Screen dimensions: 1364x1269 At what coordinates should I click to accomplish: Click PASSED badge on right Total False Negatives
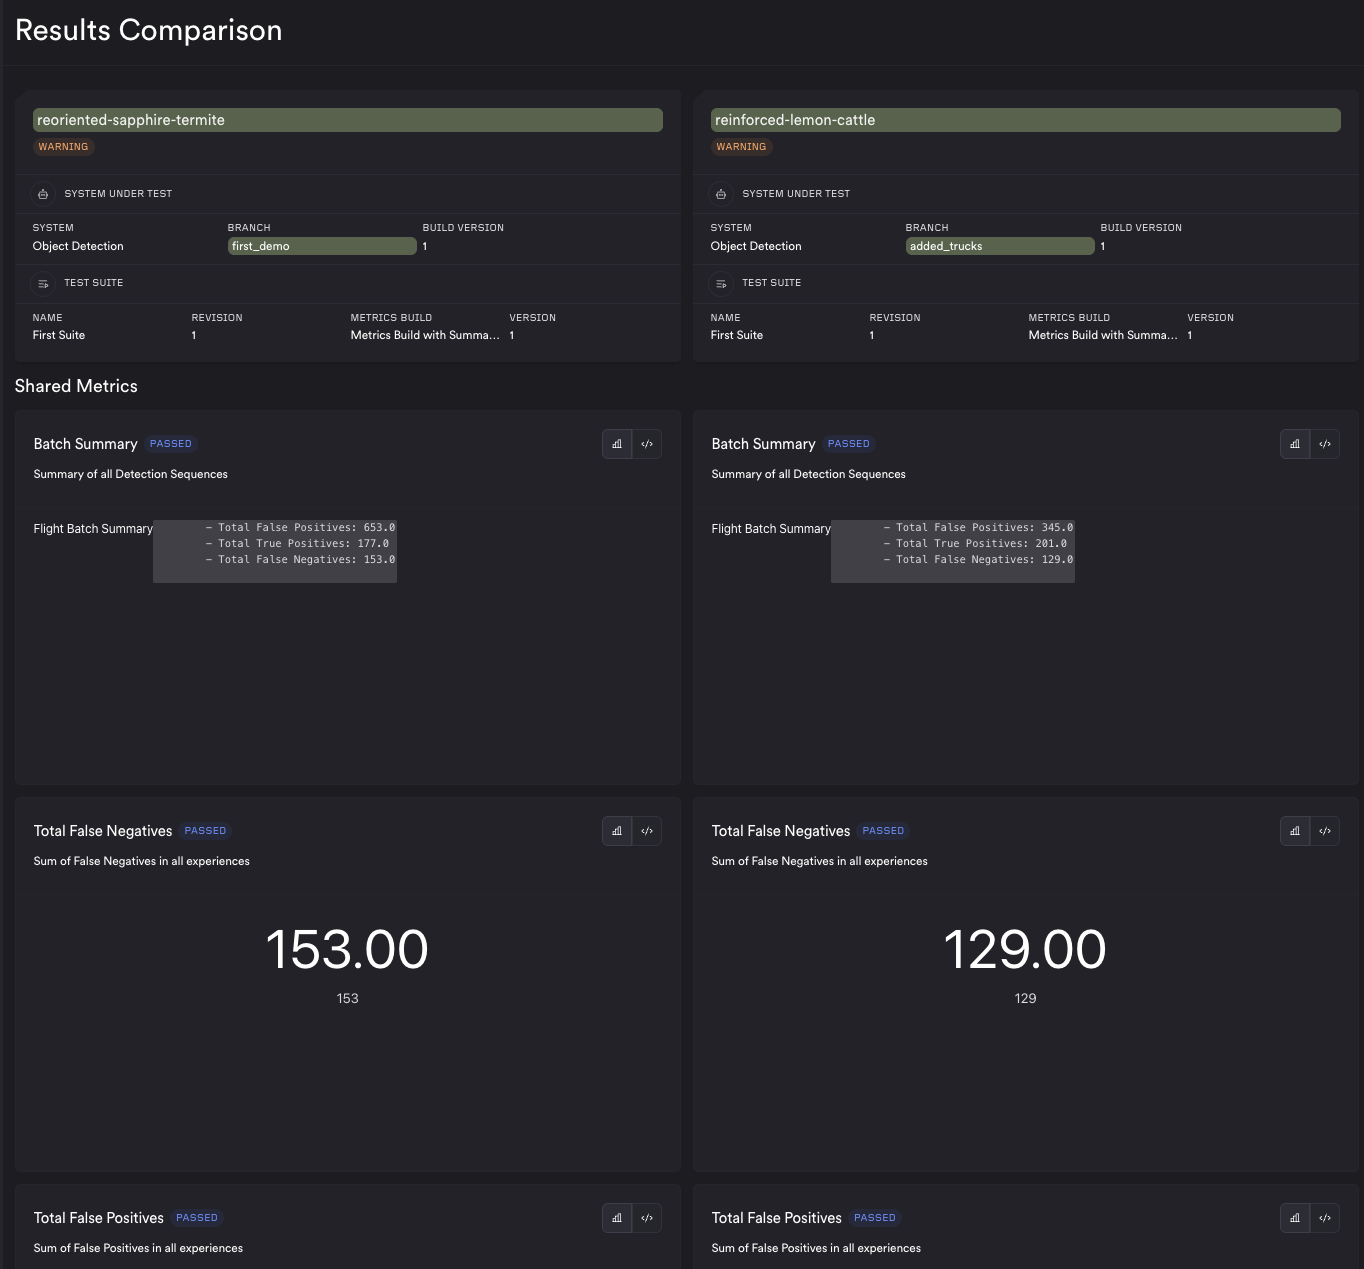pos(884,831)
